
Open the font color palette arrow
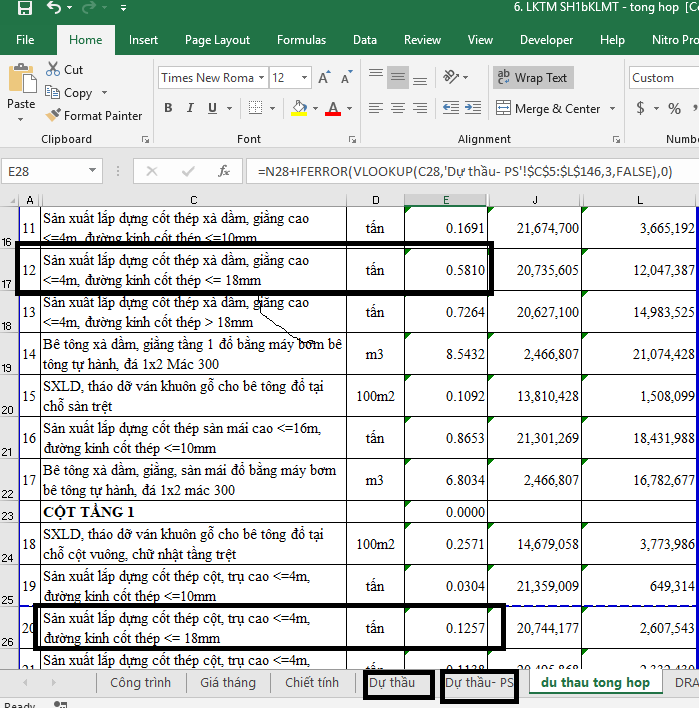tap(350, 108)
